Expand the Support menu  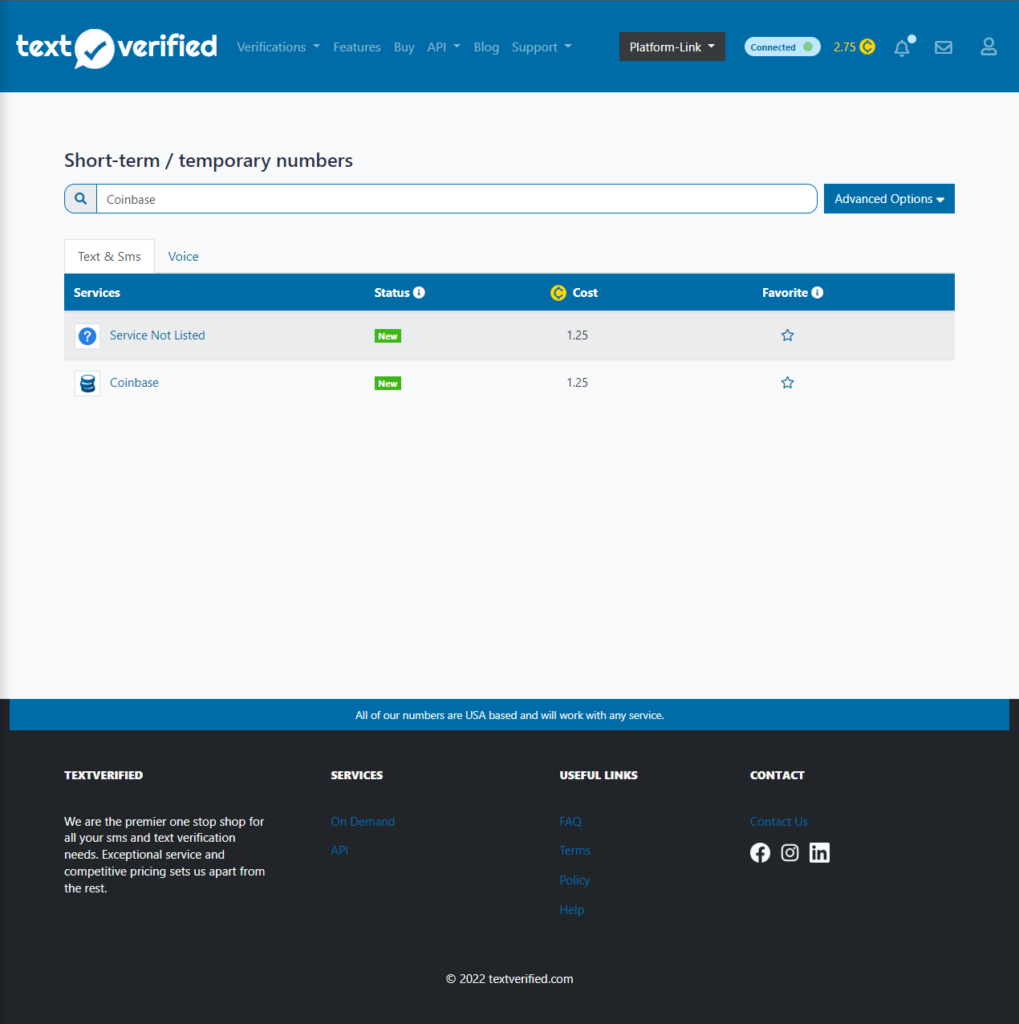pyautogui.click(x=542, y=47)
